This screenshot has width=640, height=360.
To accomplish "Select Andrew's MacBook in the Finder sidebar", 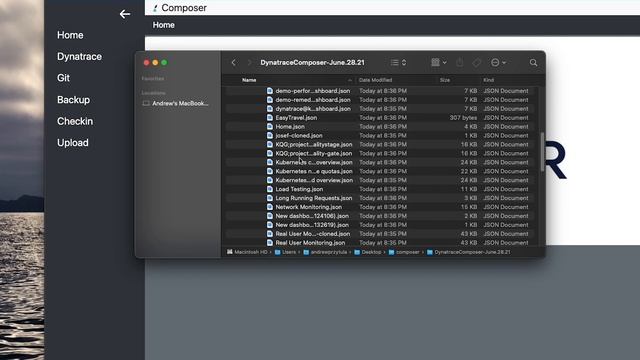I will click(x=176, y=103).
